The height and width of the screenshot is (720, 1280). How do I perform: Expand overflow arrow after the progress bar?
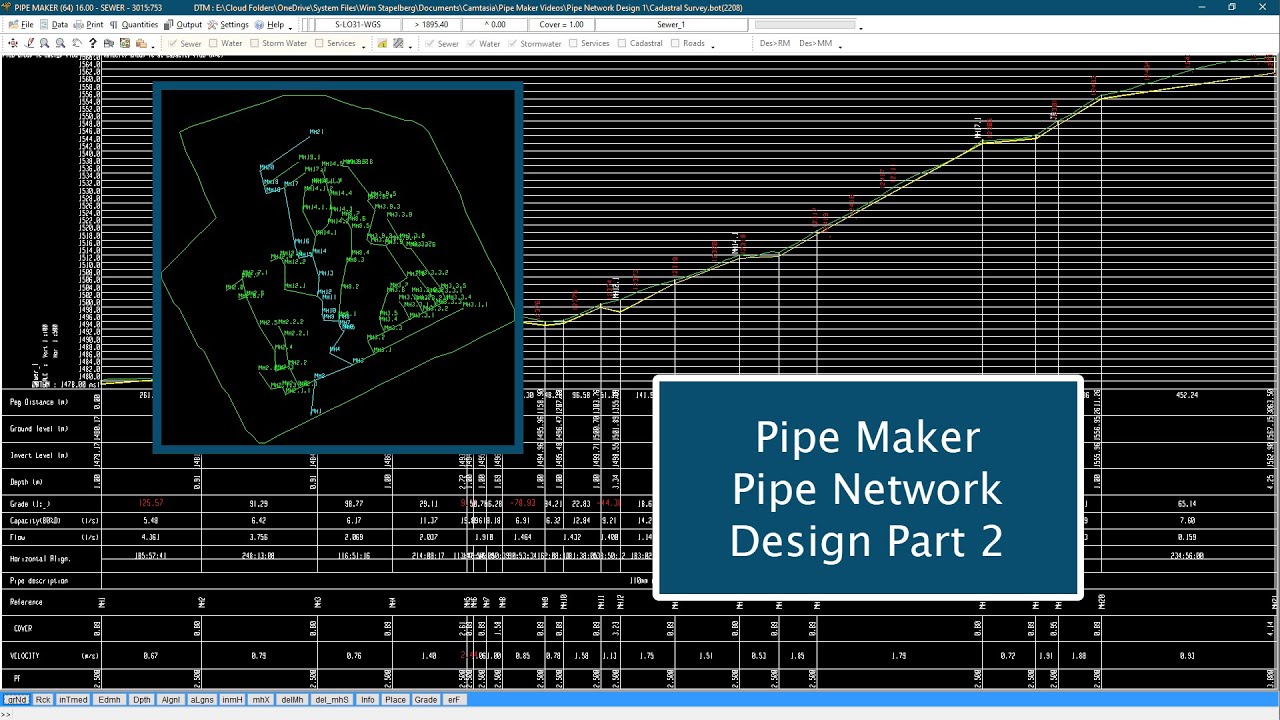tap(861, 26)
